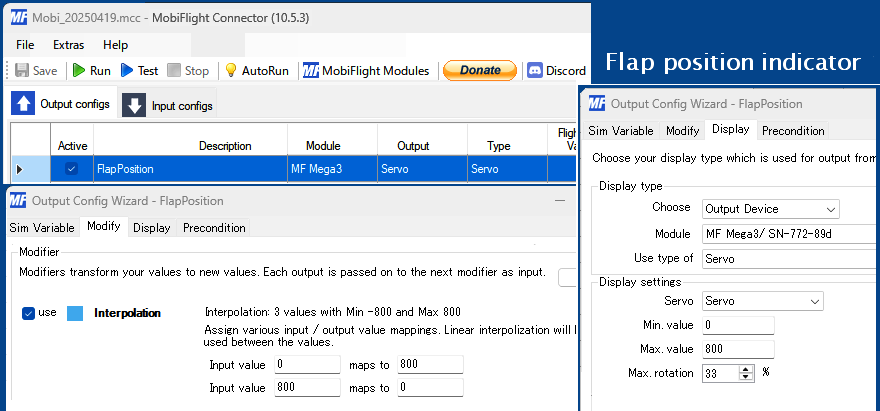Click the Servo cell in Output column
This screenshot has height=411, width=880.
tap(422, 169)
